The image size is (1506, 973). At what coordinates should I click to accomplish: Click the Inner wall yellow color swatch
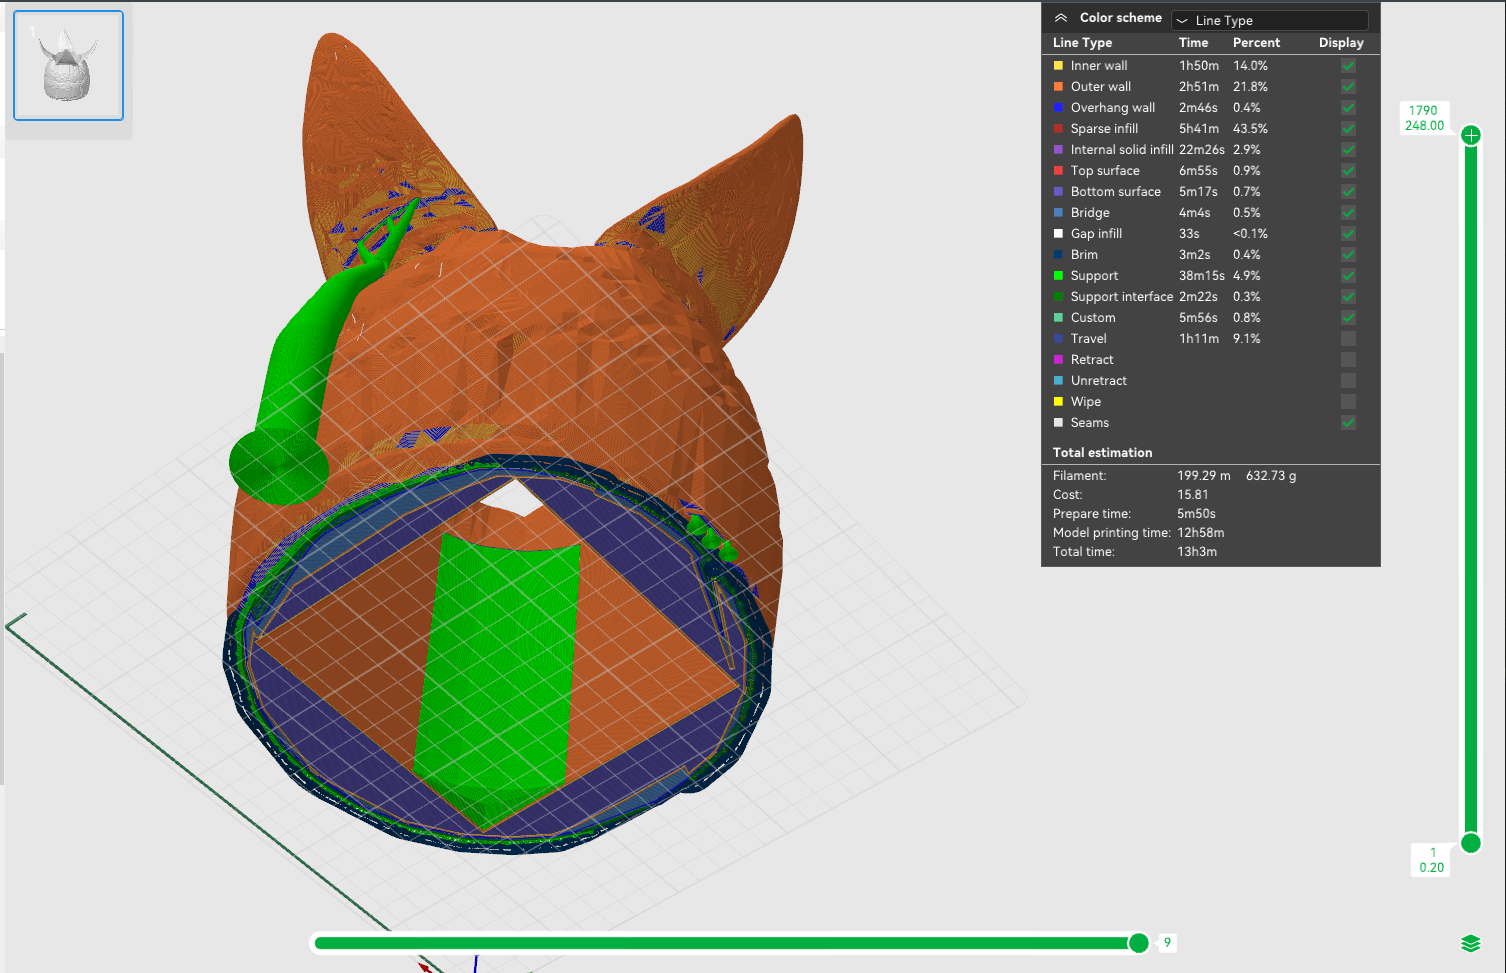1058,66
